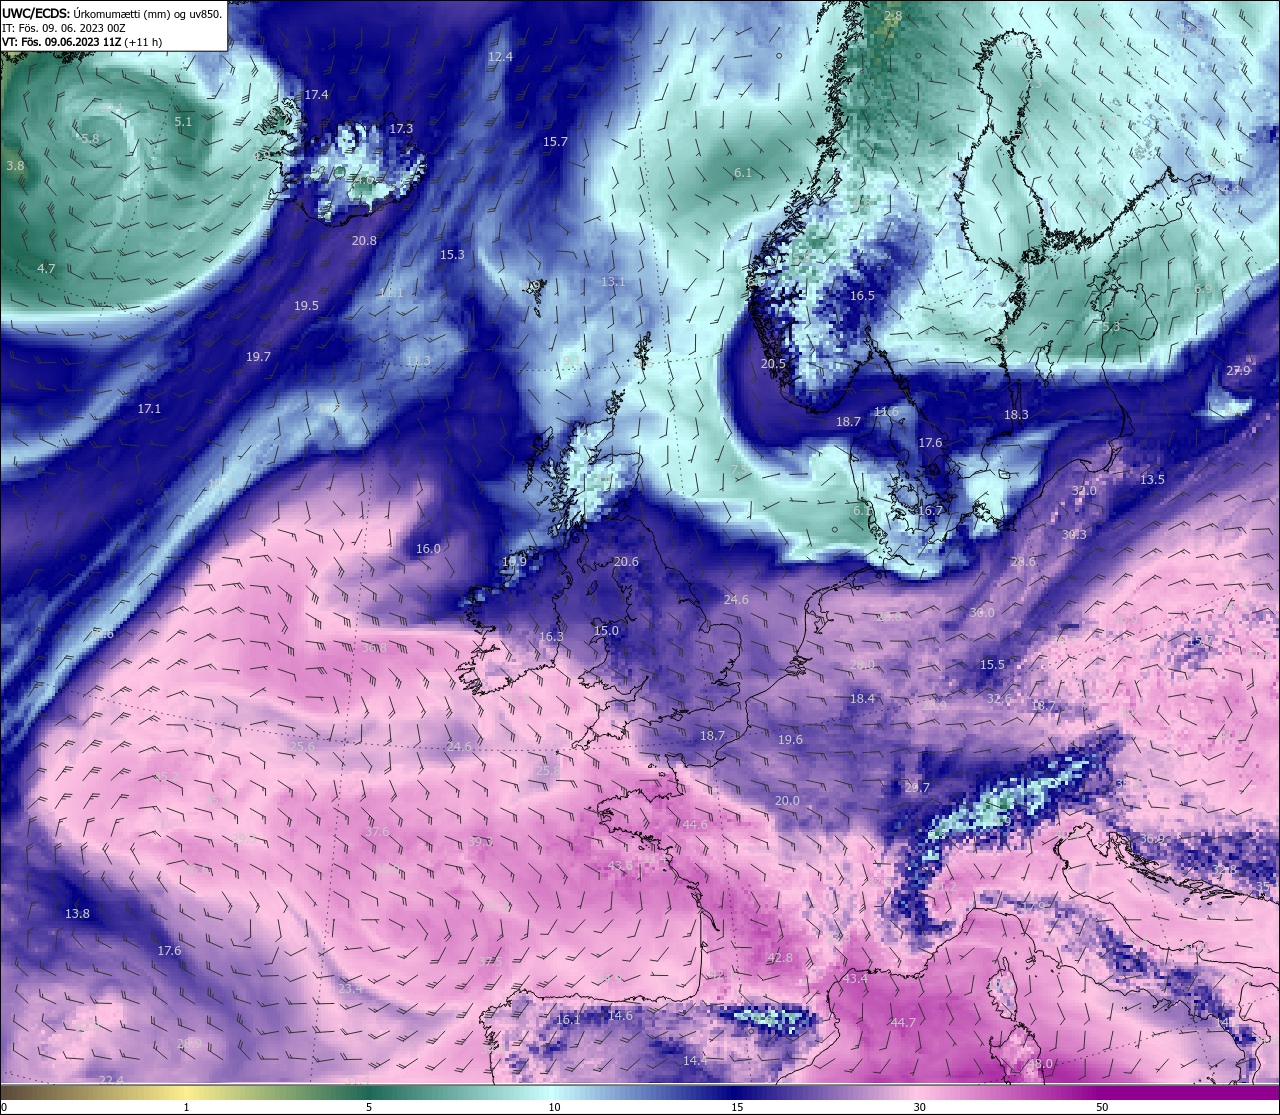
Task: Click the 44.7 value over the Mediterranean
Action: [x=903, y=1023]
